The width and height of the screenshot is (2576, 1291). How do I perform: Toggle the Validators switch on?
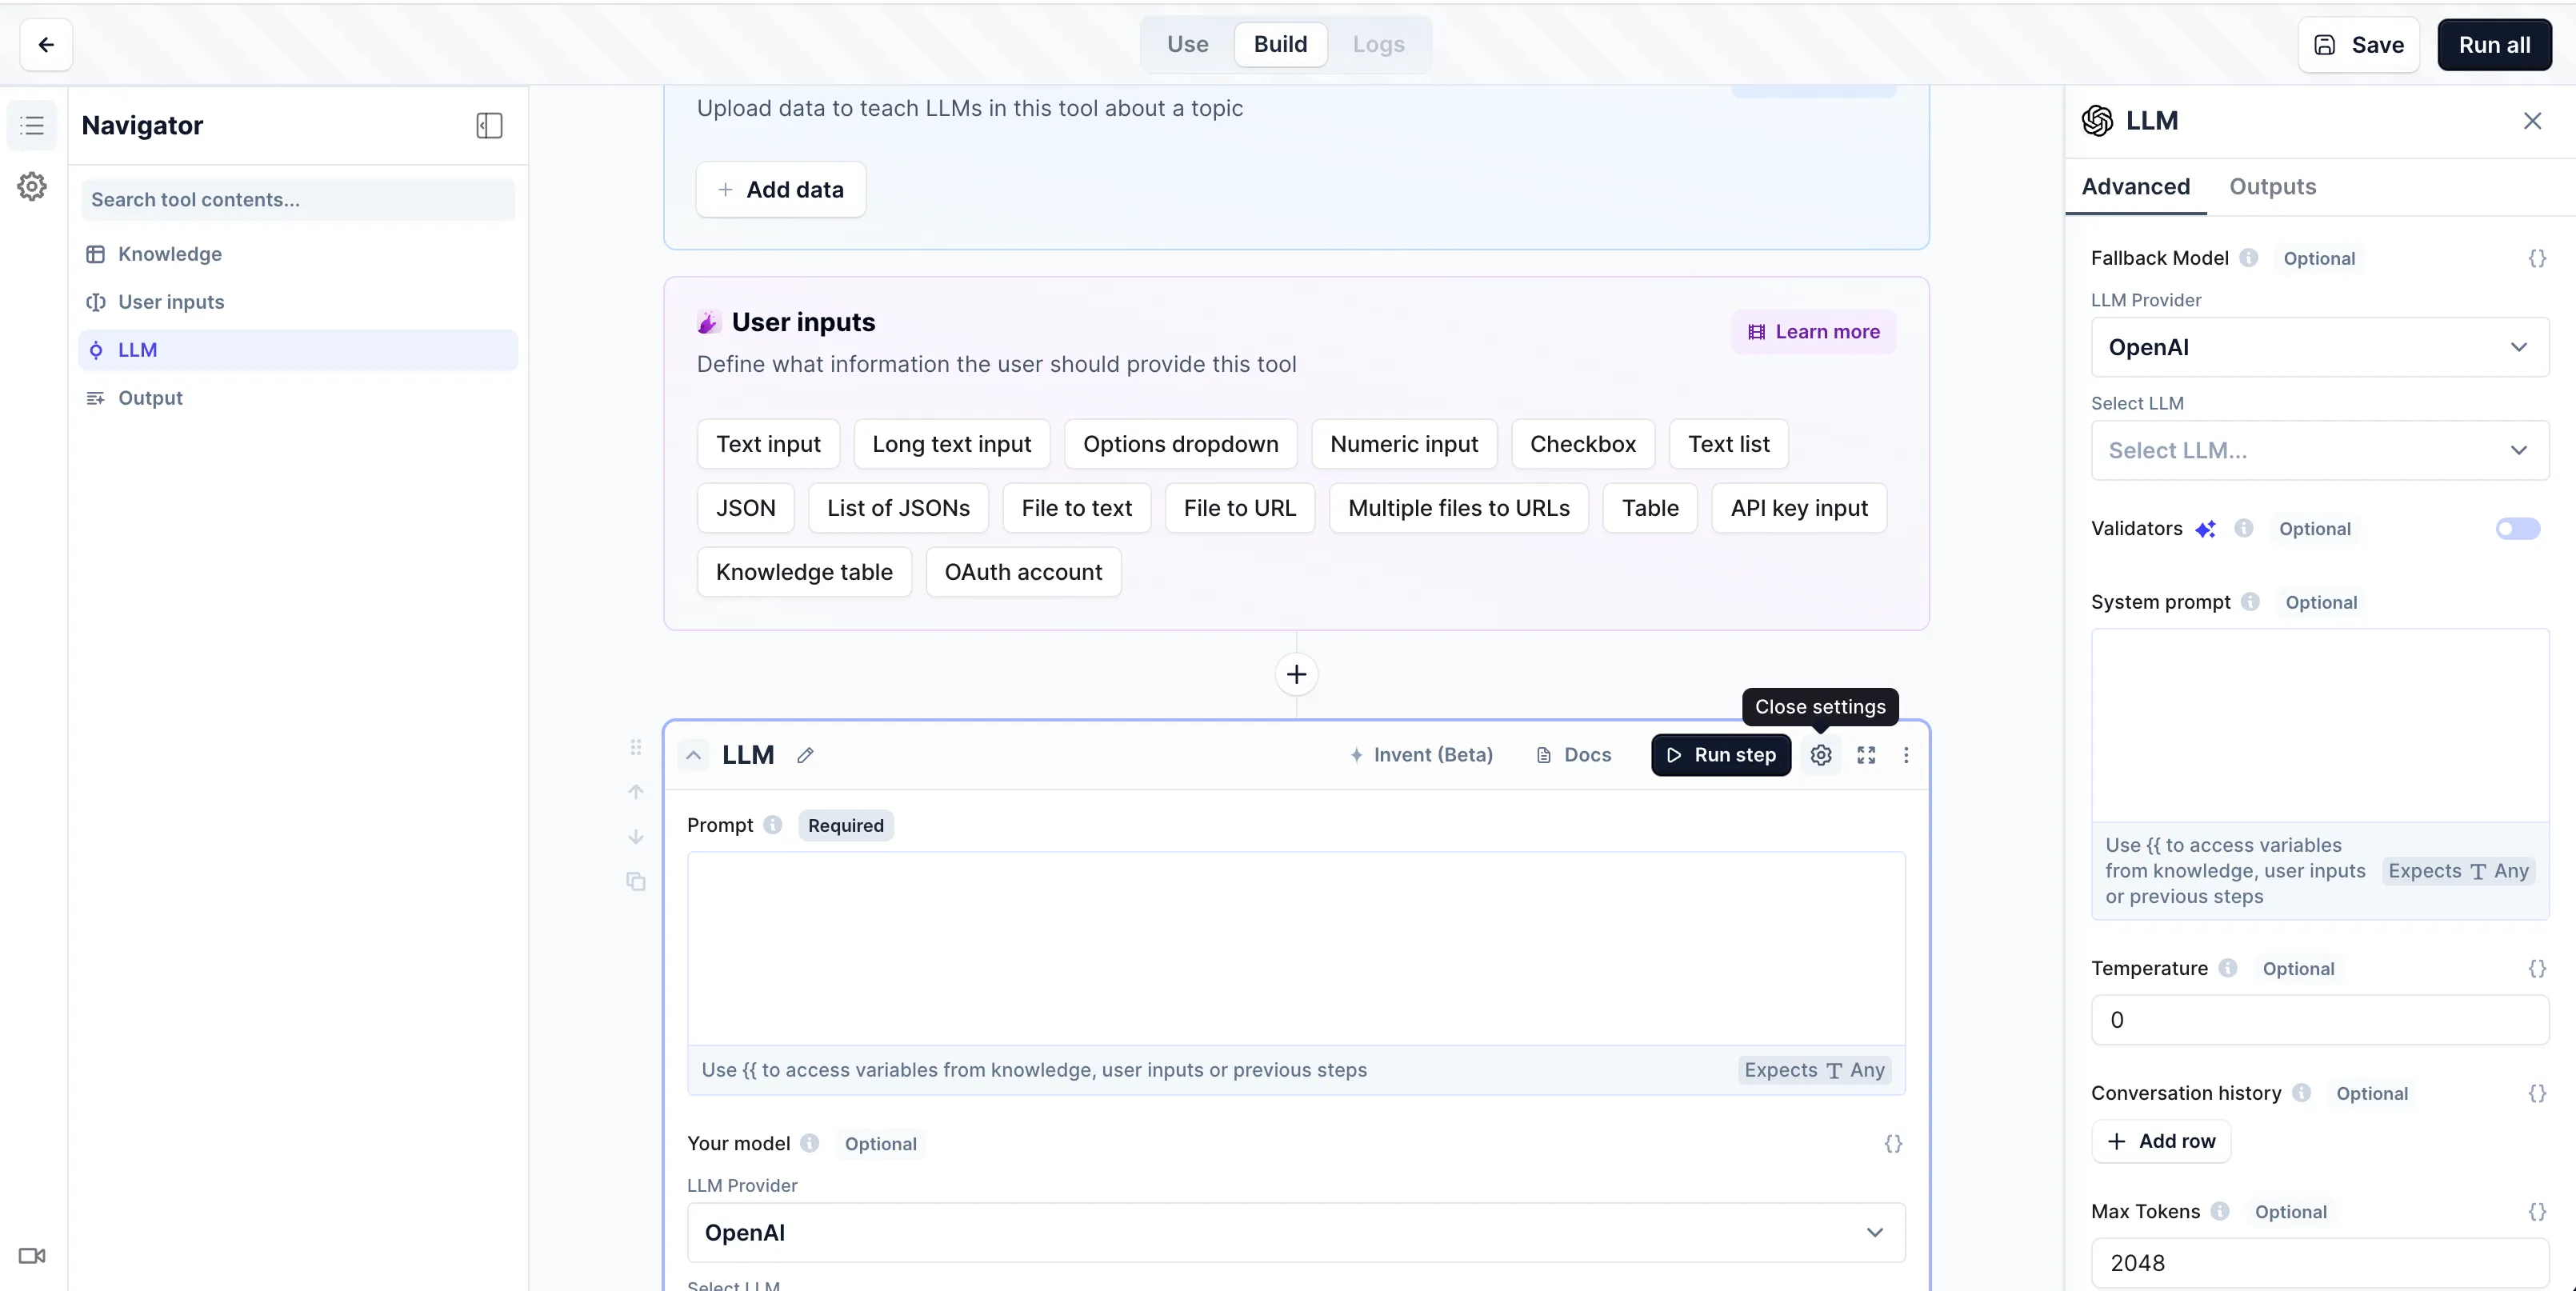pyautogui.click(x=2517, y=528)
